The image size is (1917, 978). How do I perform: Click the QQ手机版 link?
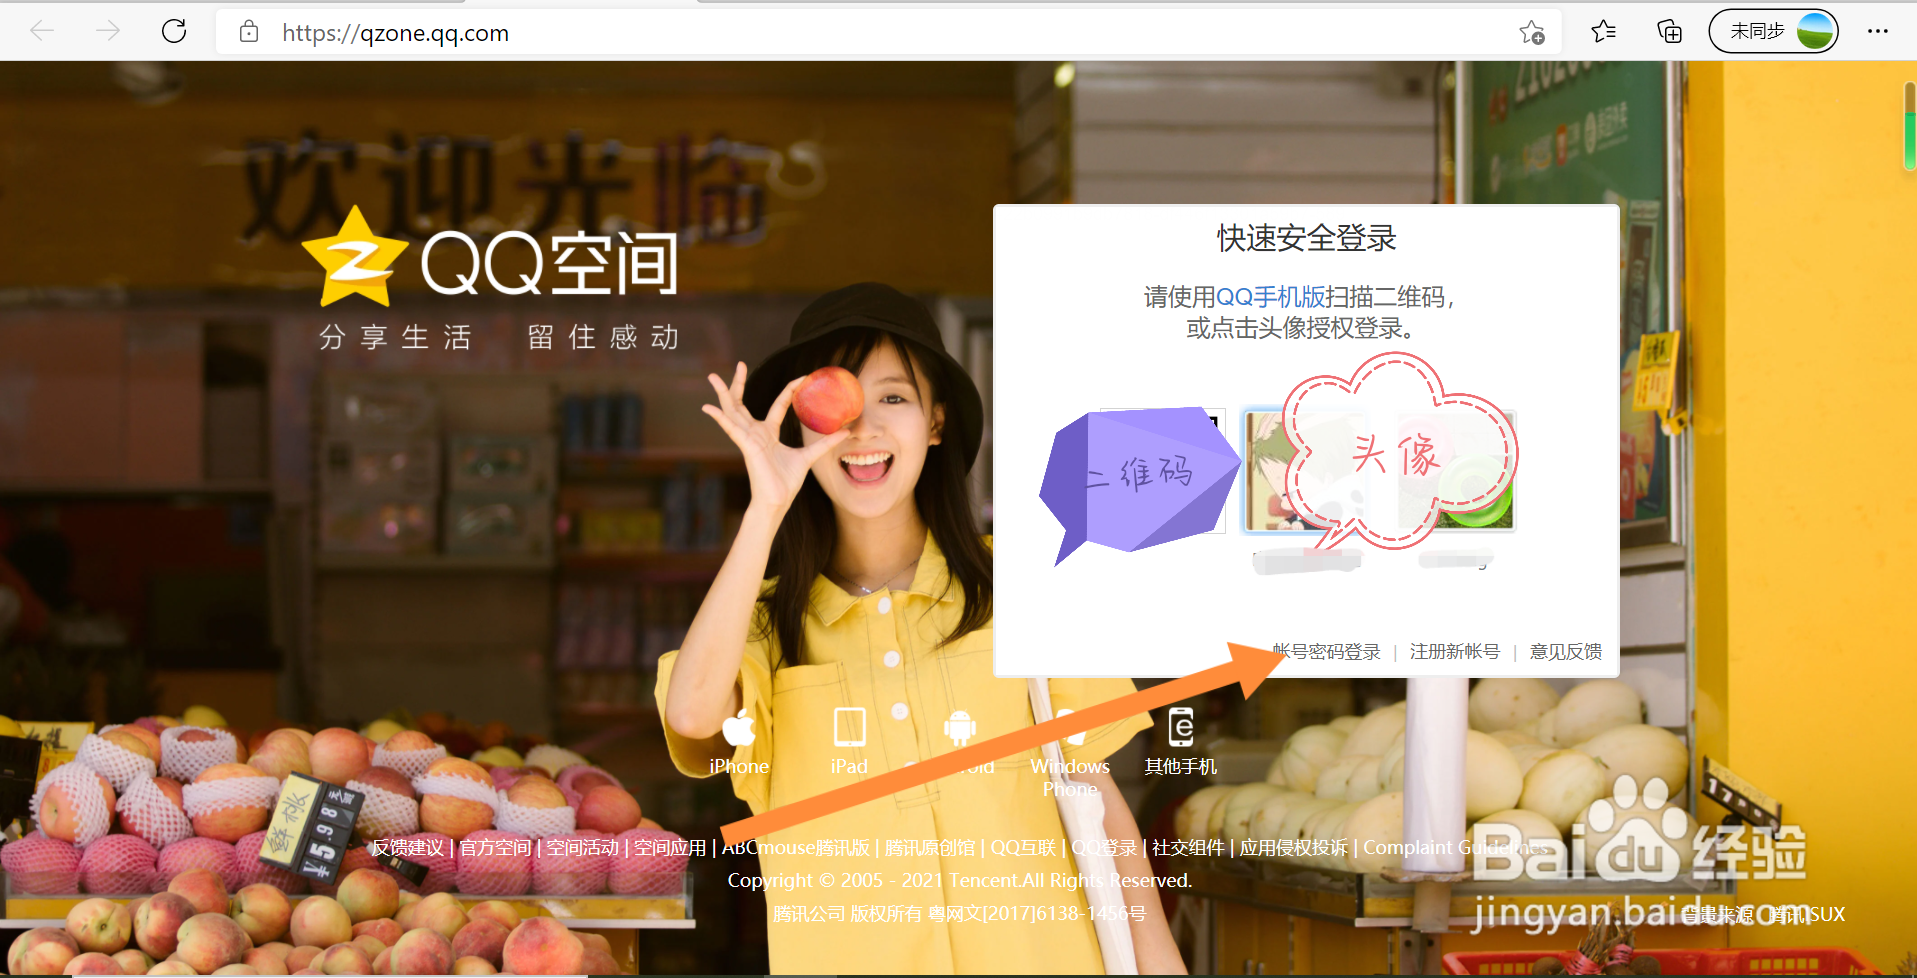point(1270,297)
